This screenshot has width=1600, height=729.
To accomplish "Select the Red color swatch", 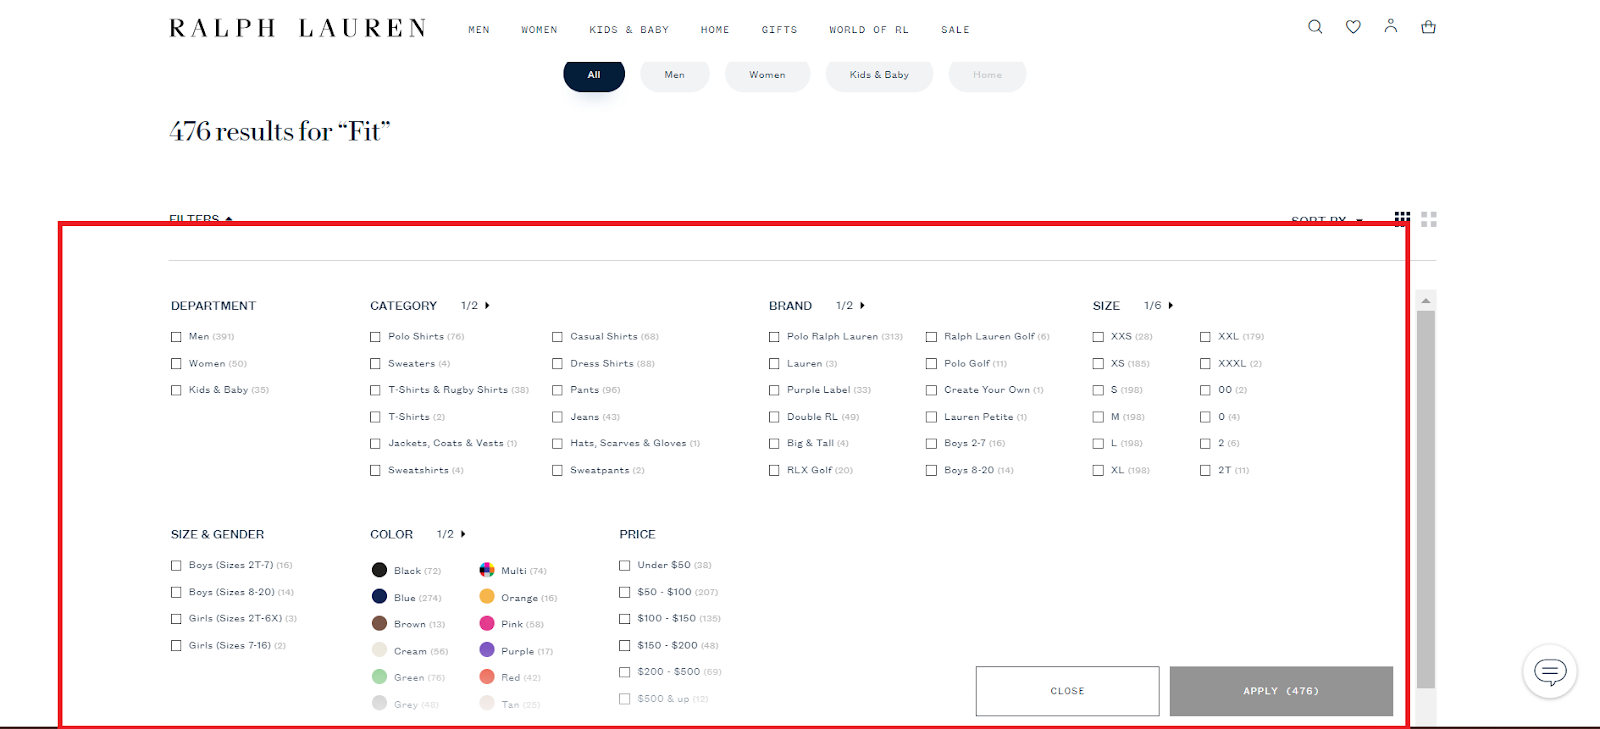I will [487, 677].
